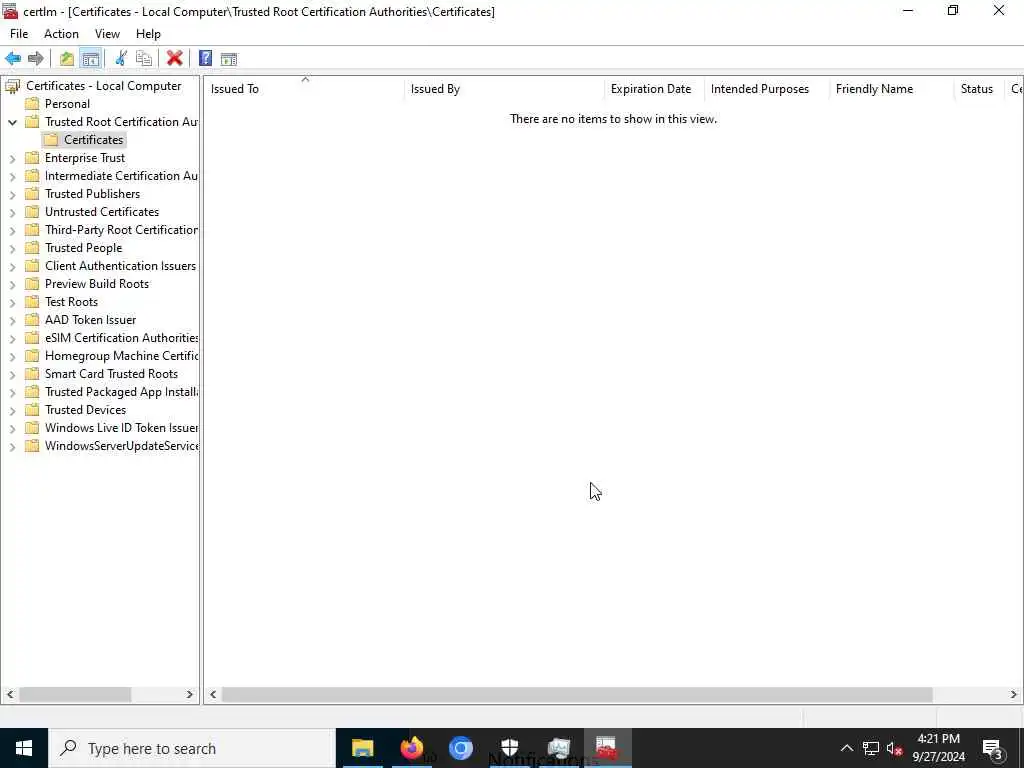Select Homegroup Machine Certificates folder
This screenshot has height=768, width=1024.
(121, 356)
